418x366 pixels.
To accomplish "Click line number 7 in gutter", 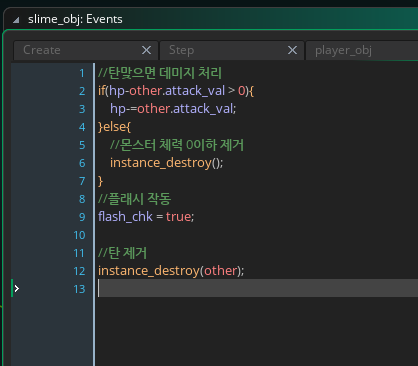I will tap(82, 181).
